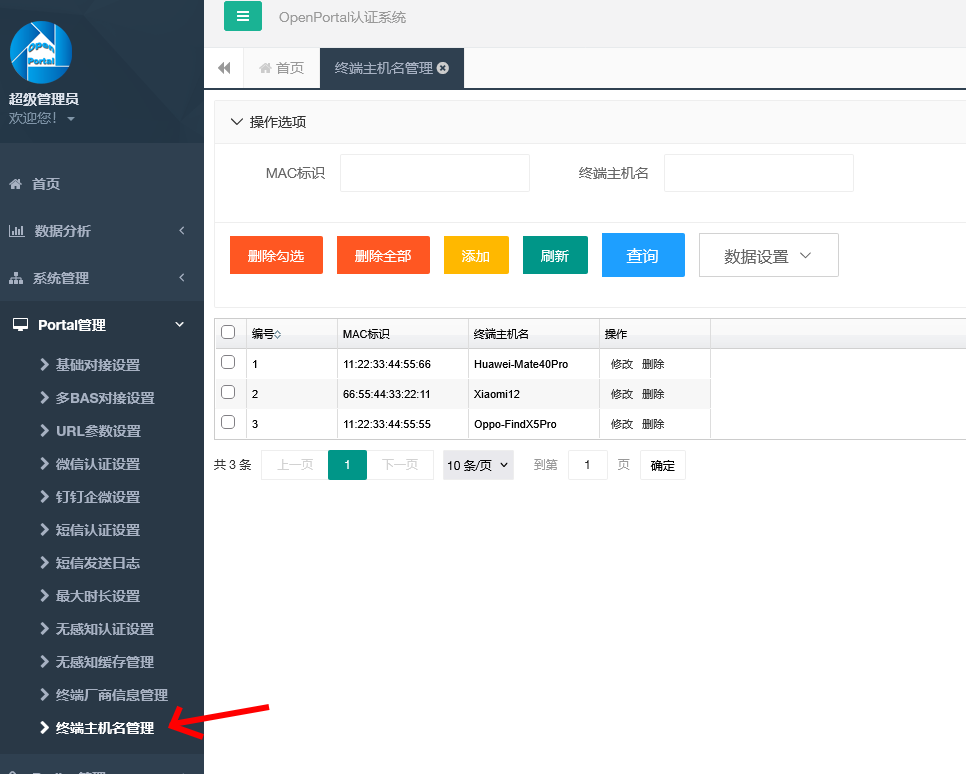
Task: Open 无感知认证设置 in sidebar
Action: [x=105, y=629]
